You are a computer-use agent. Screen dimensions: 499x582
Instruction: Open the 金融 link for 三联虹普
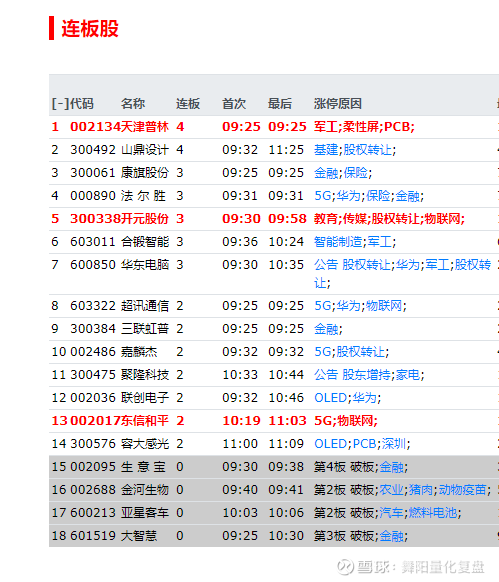(x=326, y=329)
